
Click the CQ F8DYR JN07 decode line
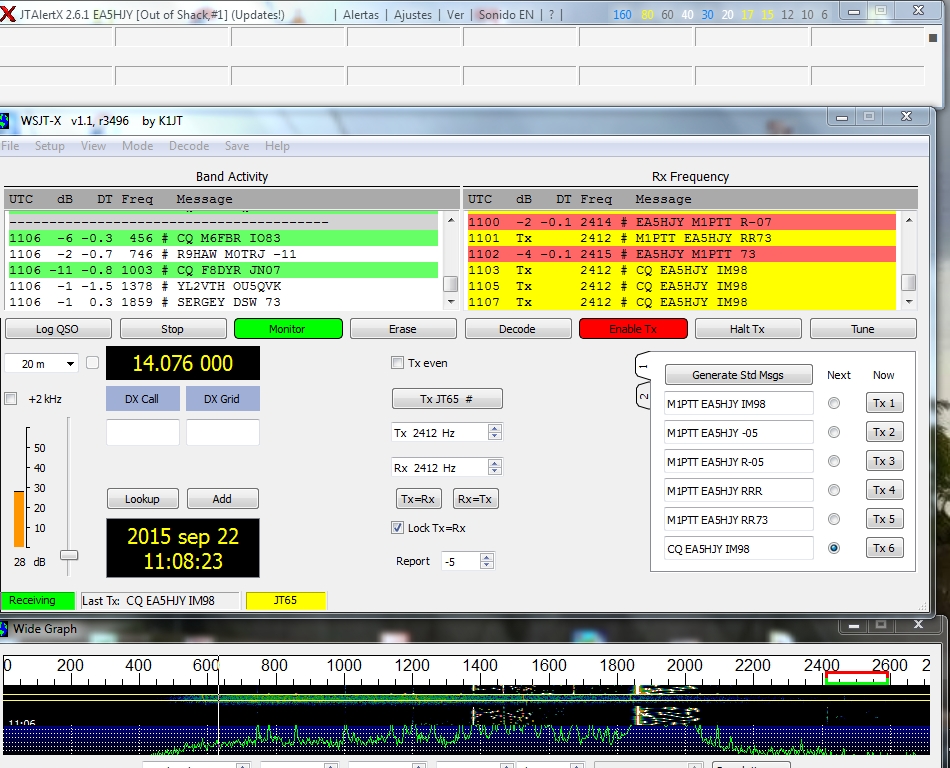223,270
